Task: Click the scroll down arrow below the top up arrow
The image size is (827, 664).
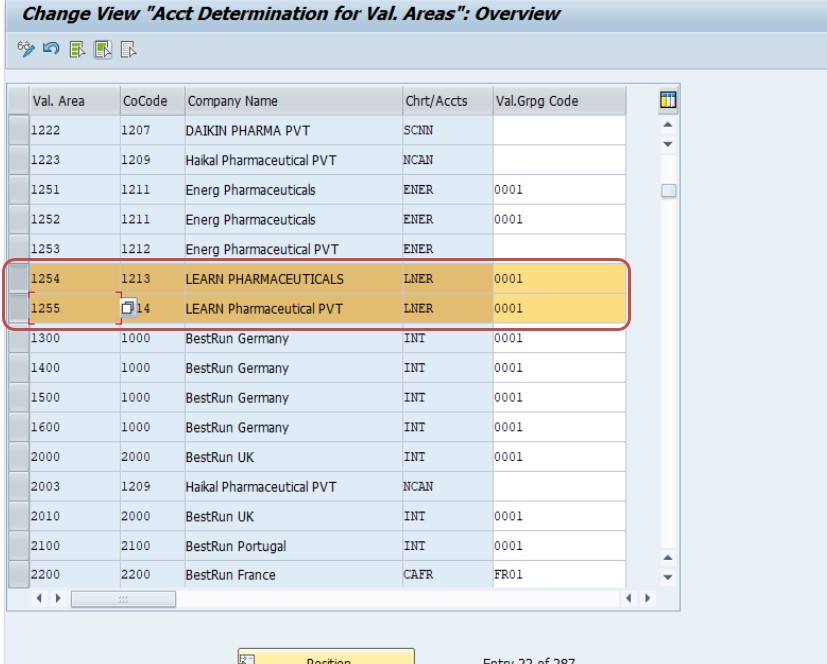Action: 668,144
